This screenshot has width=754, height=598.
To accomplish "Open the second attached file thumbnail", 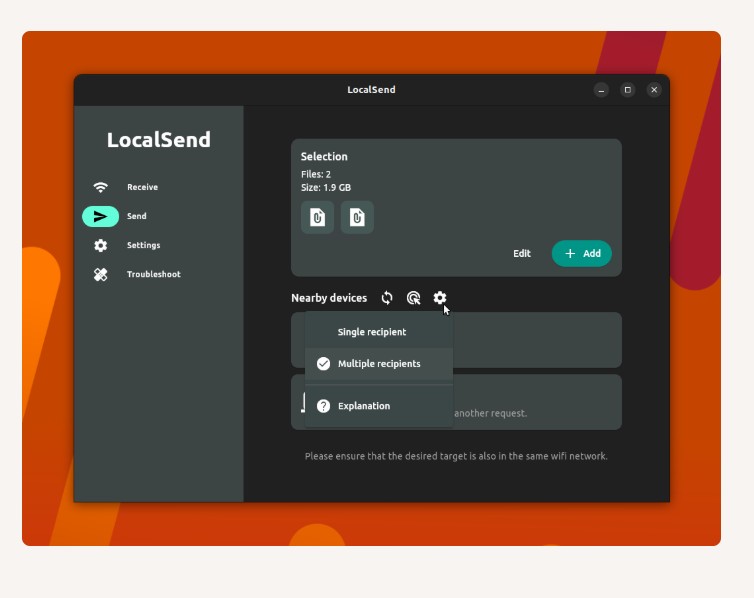I will click(x=357, y=217).
